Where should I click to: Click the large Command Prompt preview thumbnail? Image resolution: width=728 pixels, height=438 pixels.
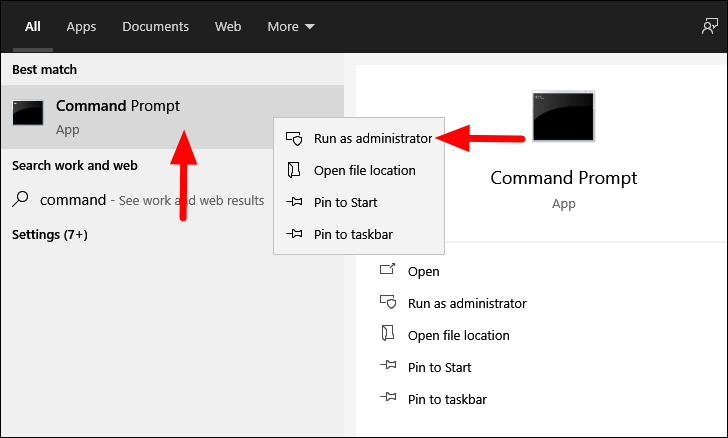click(563, 117)
